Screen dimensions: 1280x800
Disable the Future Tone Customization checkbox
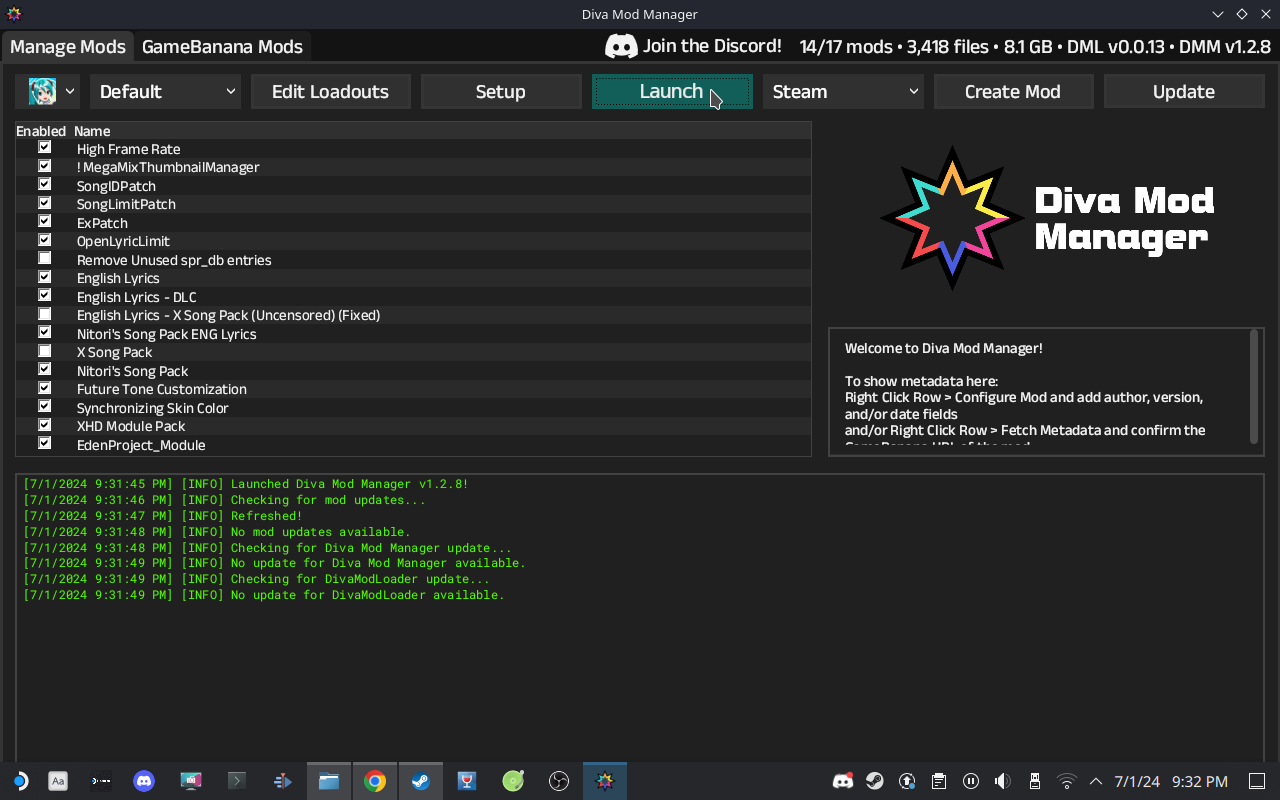[x=45, y=388]
